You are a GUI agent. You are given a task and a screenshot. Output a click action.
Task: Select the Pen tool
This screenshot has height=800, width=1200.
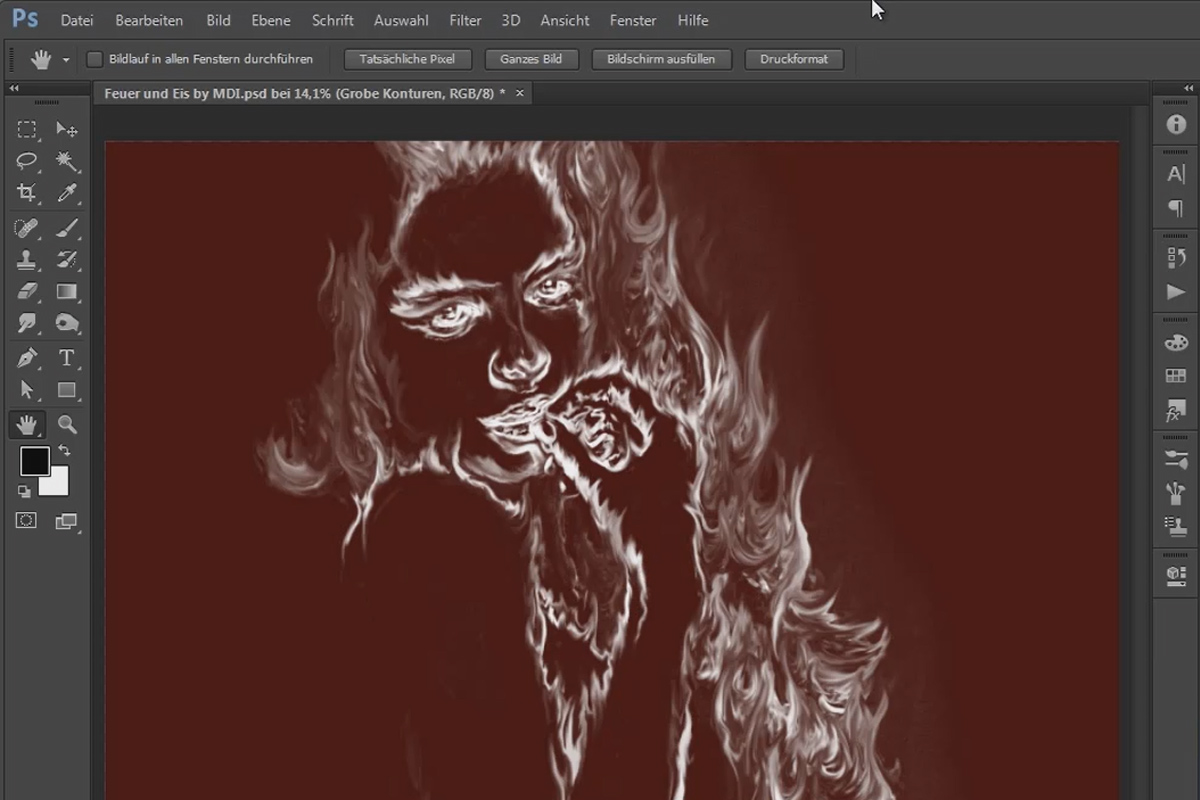click(27, 358)
